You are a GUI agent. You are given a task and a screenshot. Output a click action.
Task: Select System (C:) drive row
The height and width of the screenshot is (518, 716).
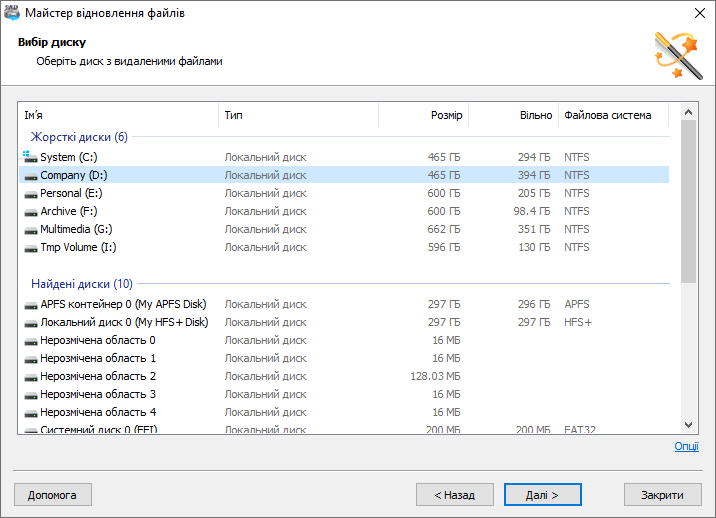[x=344, y=157]
